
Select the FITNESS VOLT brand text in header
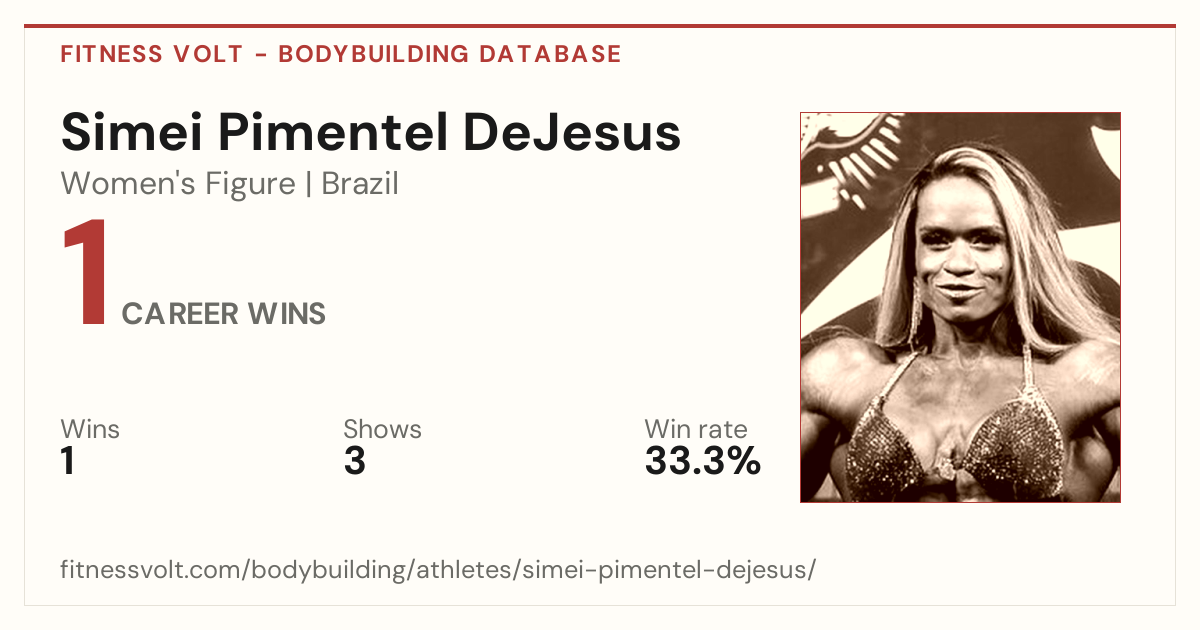(x=151, y=54)
